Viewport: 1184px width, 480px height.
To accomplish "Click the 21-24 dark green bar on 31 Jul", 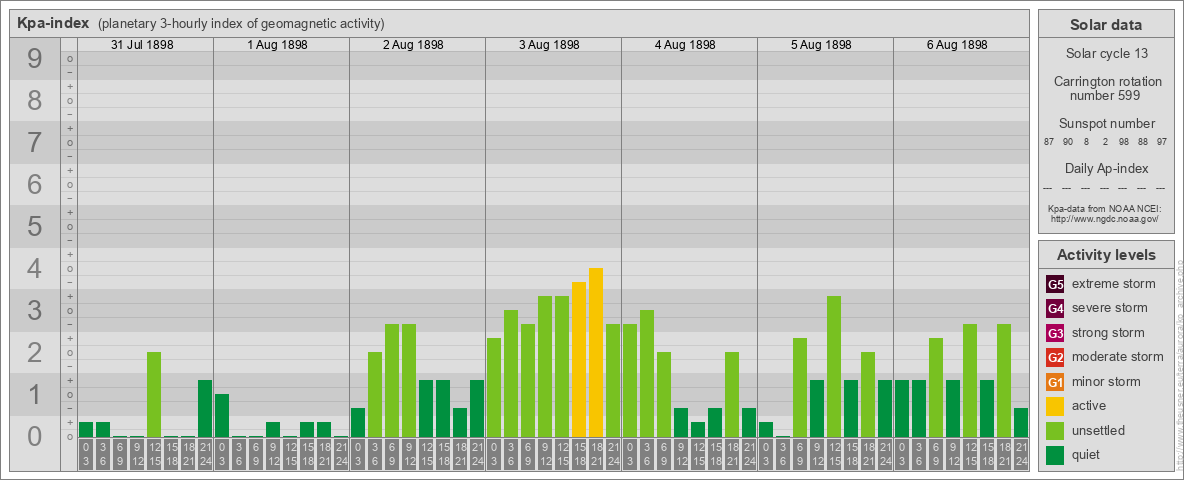I will 205,408.
